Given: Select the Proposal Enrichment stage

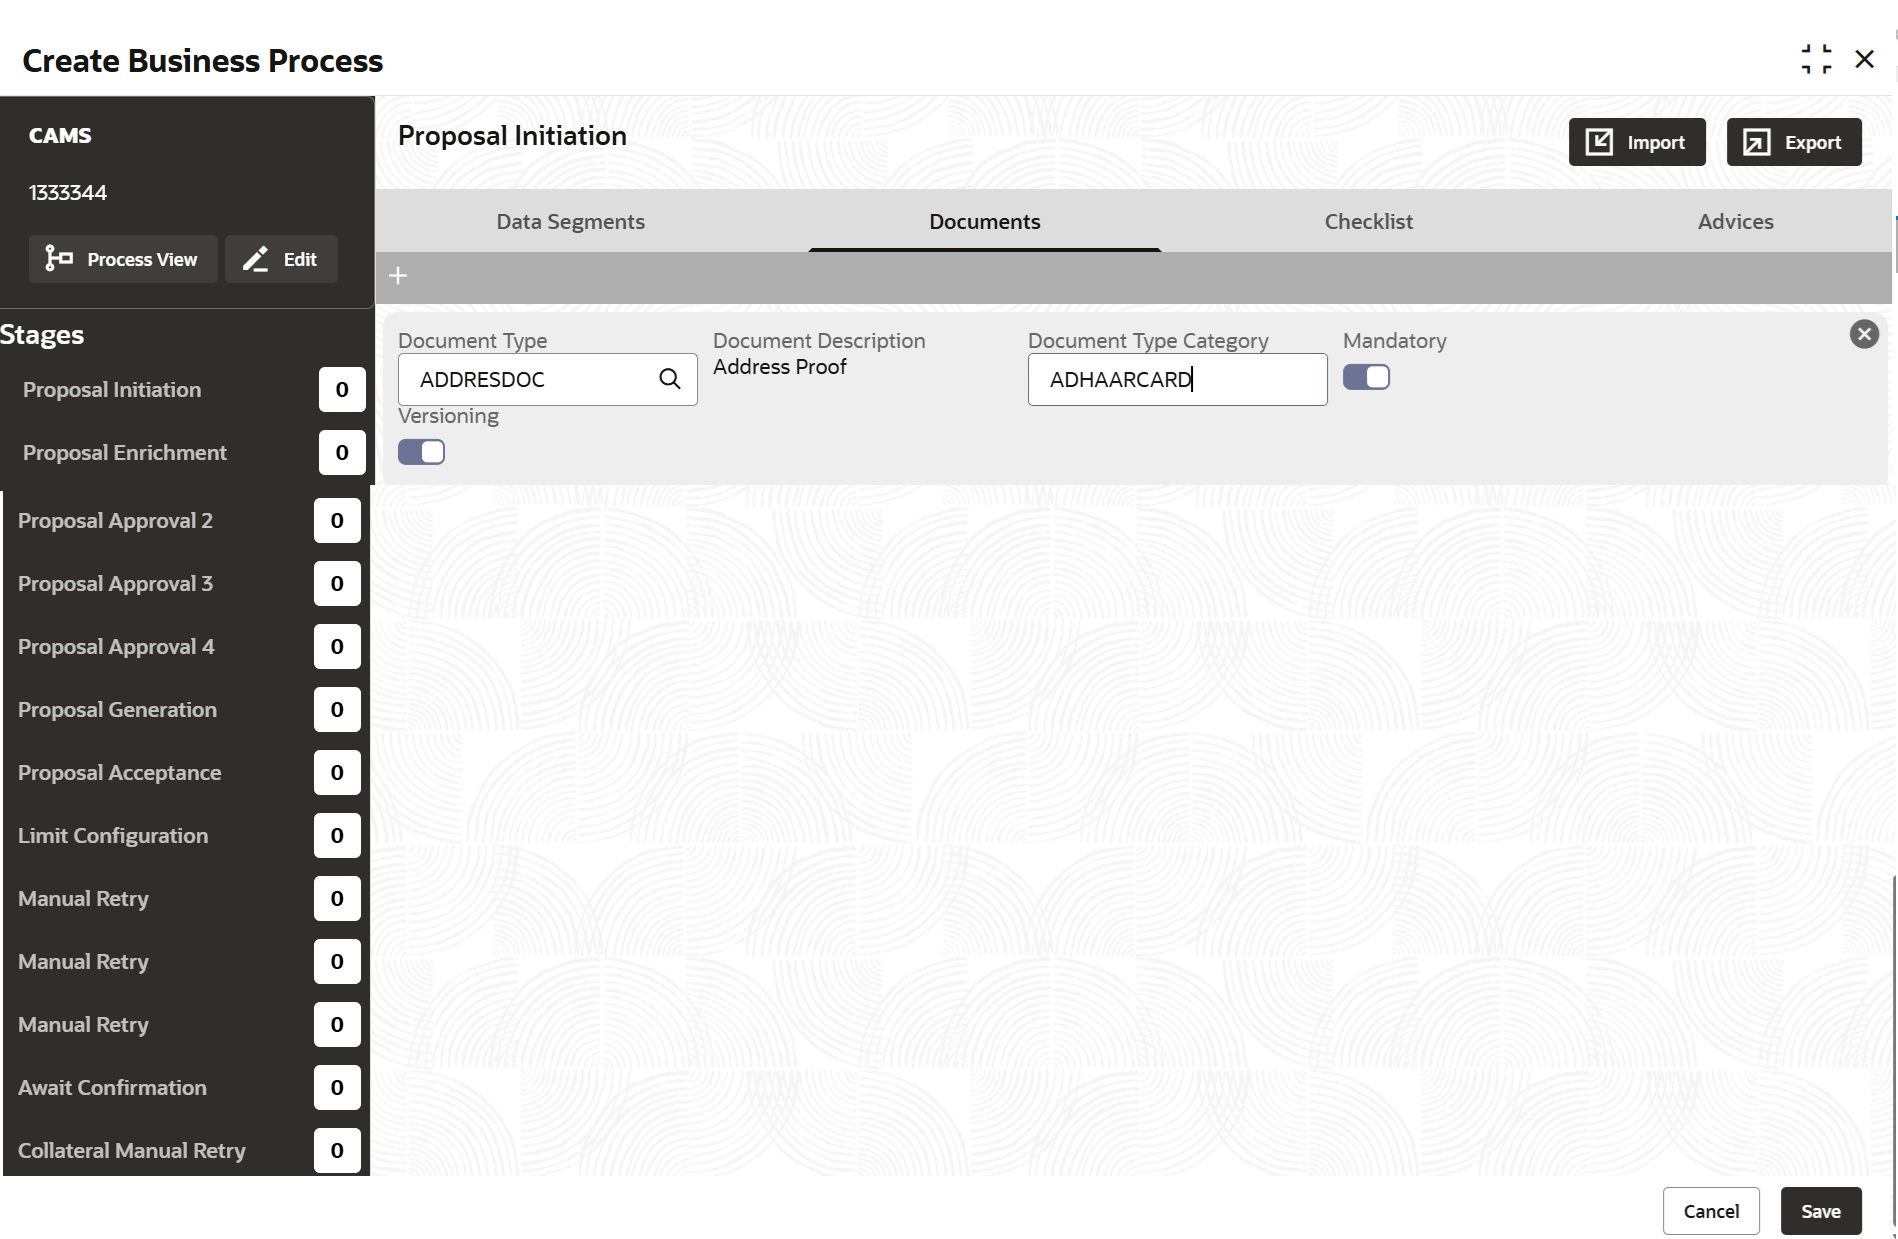Looking at the screenshot, I should click(x=125, y=453).
